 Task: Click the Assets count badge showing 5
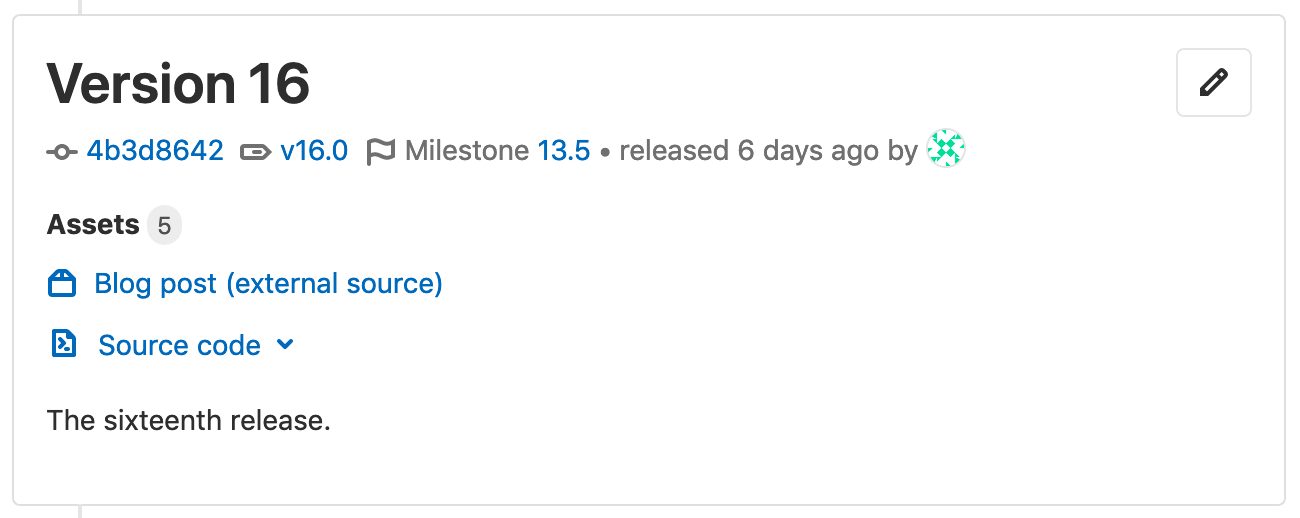(164, 225)
